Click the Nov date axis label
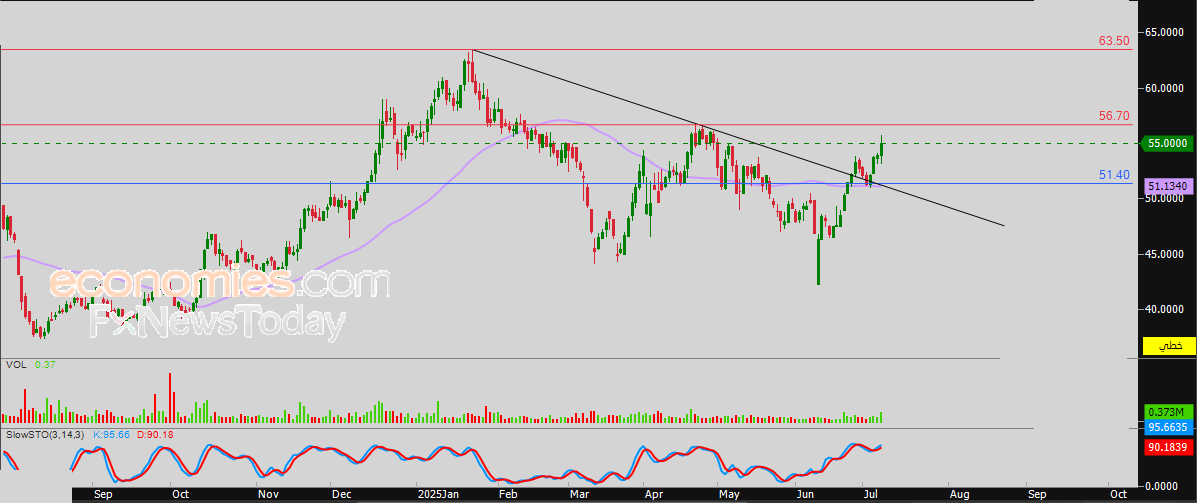The width and height of the screenshot is (1197, 503). click(x=268, y=494)
